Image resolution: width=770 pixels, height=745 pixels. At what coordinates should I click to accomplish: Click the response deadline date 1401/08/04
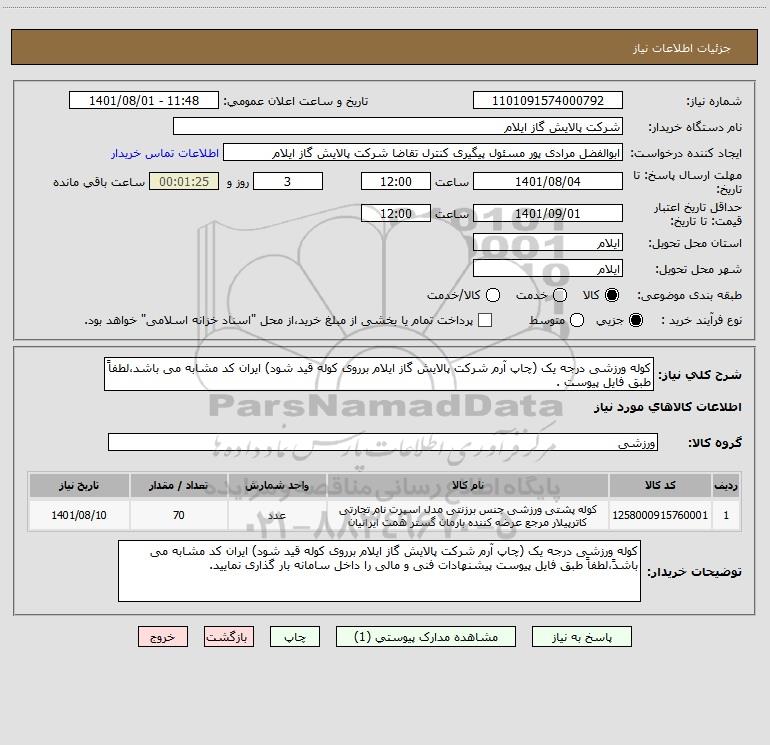[x=548, y=181]
